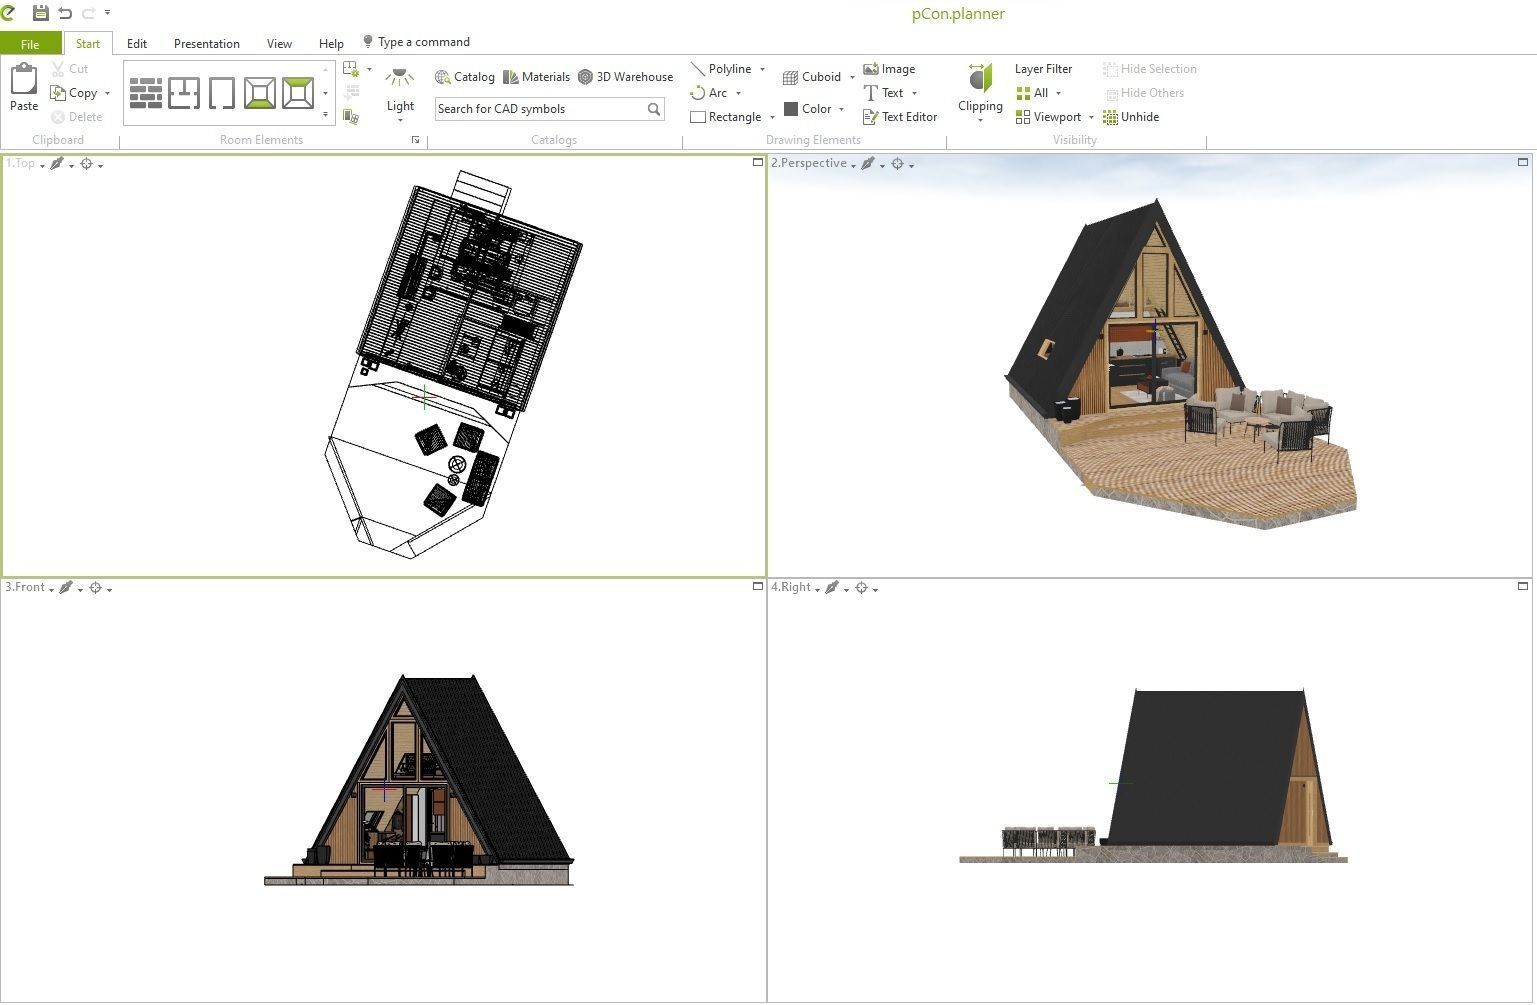
Task: Select the Floor room element icon
Action: click(x=260, y=93)
